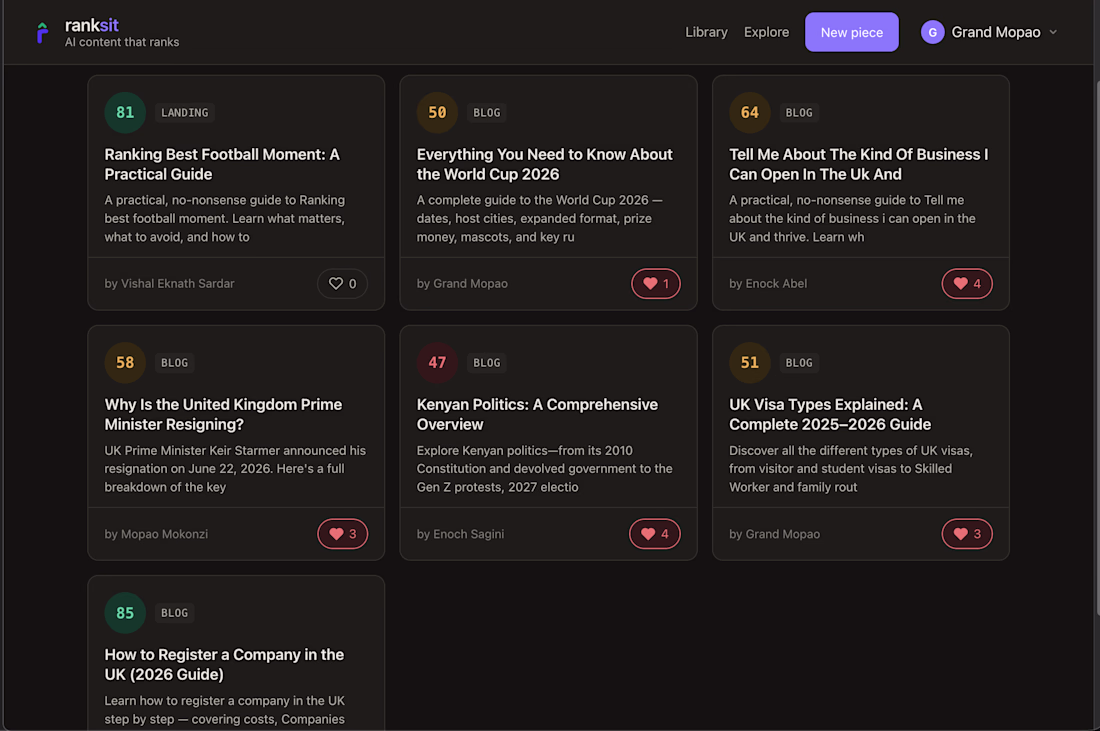Viewport: 1100px width, 731px height.
Task: Click score badge 47 on Kenyan Politics card
Action: click(437, 363)
